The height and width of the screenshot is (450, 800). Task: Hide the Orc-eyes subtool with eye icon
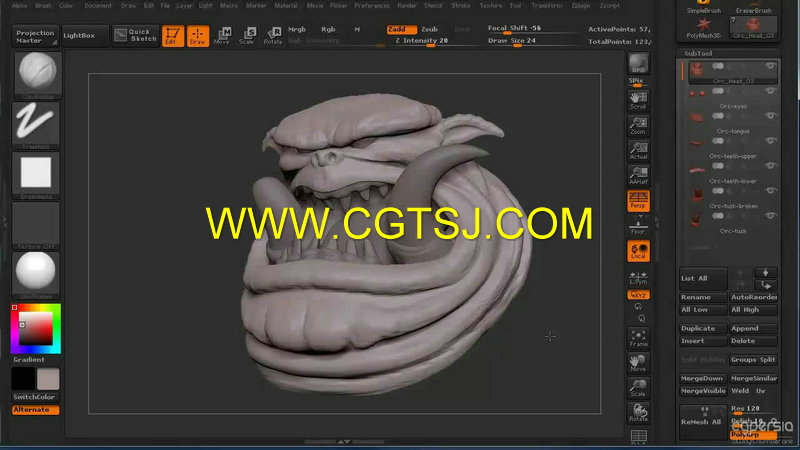coord(770,91)
